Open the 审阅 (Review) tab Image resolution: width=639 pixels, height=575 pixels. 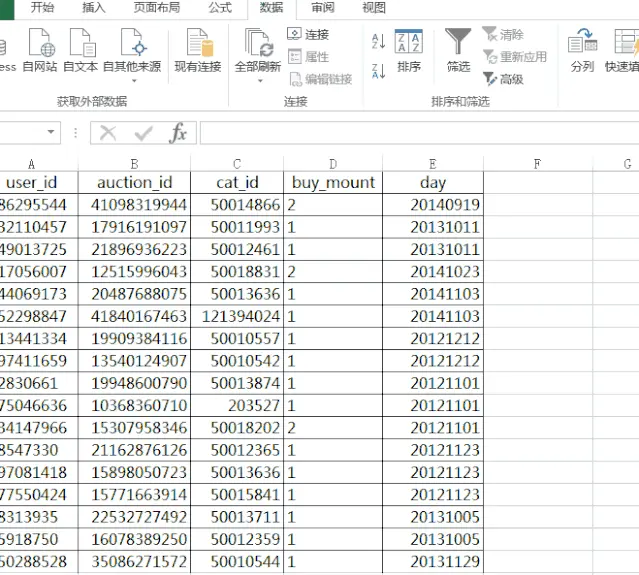323,7
